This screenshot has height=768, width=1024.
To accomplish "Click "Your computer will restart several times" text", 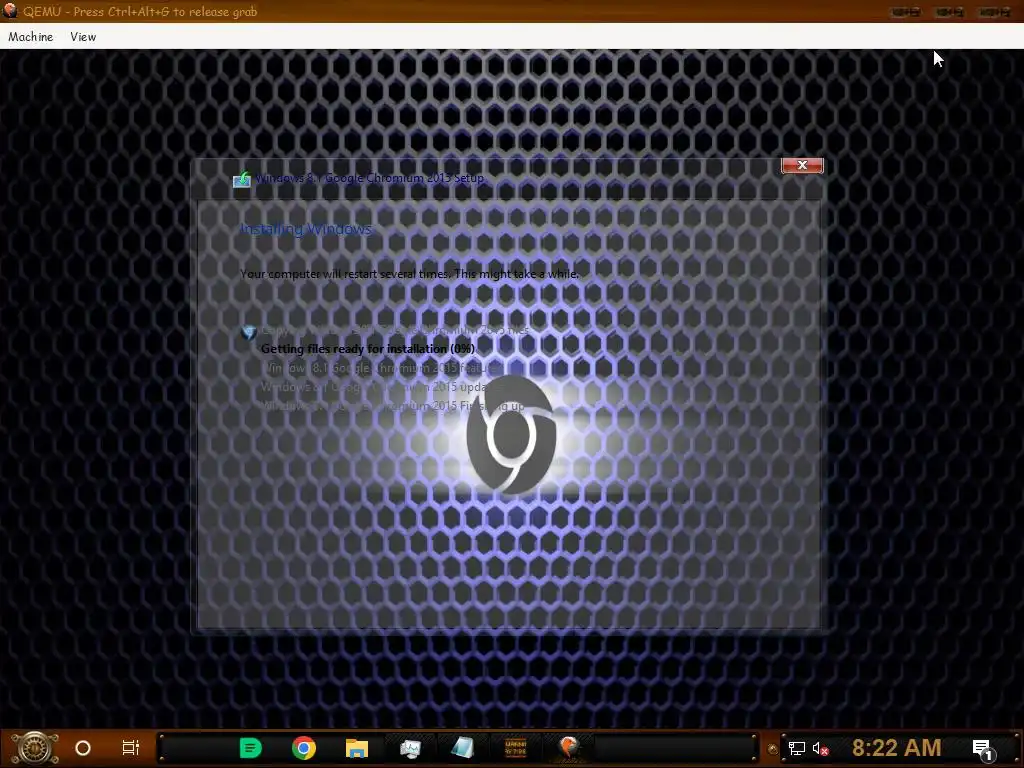I will tap(345, 274).
